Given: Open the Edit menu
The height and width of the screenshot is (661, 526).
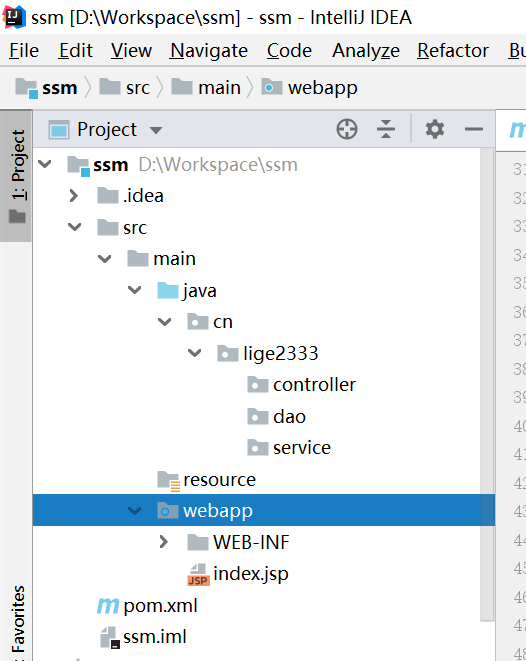Looking at the screenshot, I should 75,51.
